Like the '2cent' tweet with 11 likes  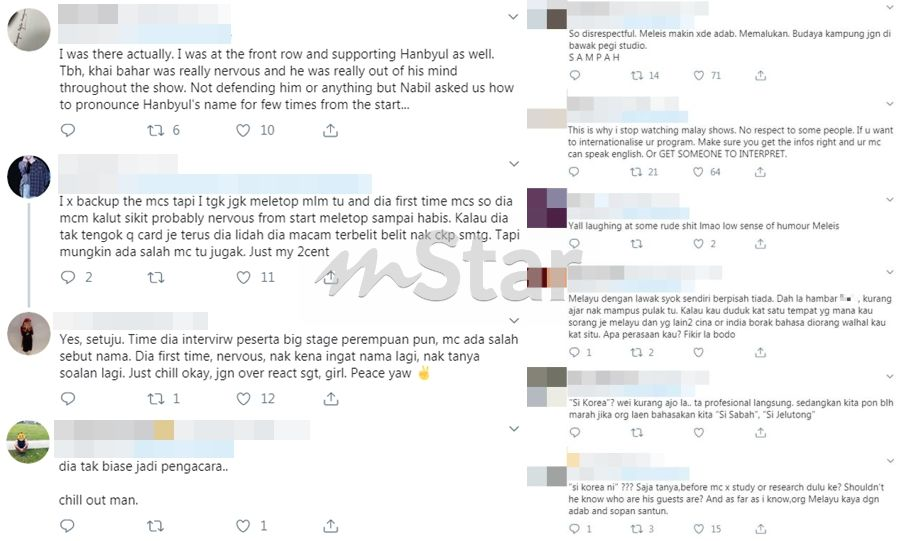point(243,277)
